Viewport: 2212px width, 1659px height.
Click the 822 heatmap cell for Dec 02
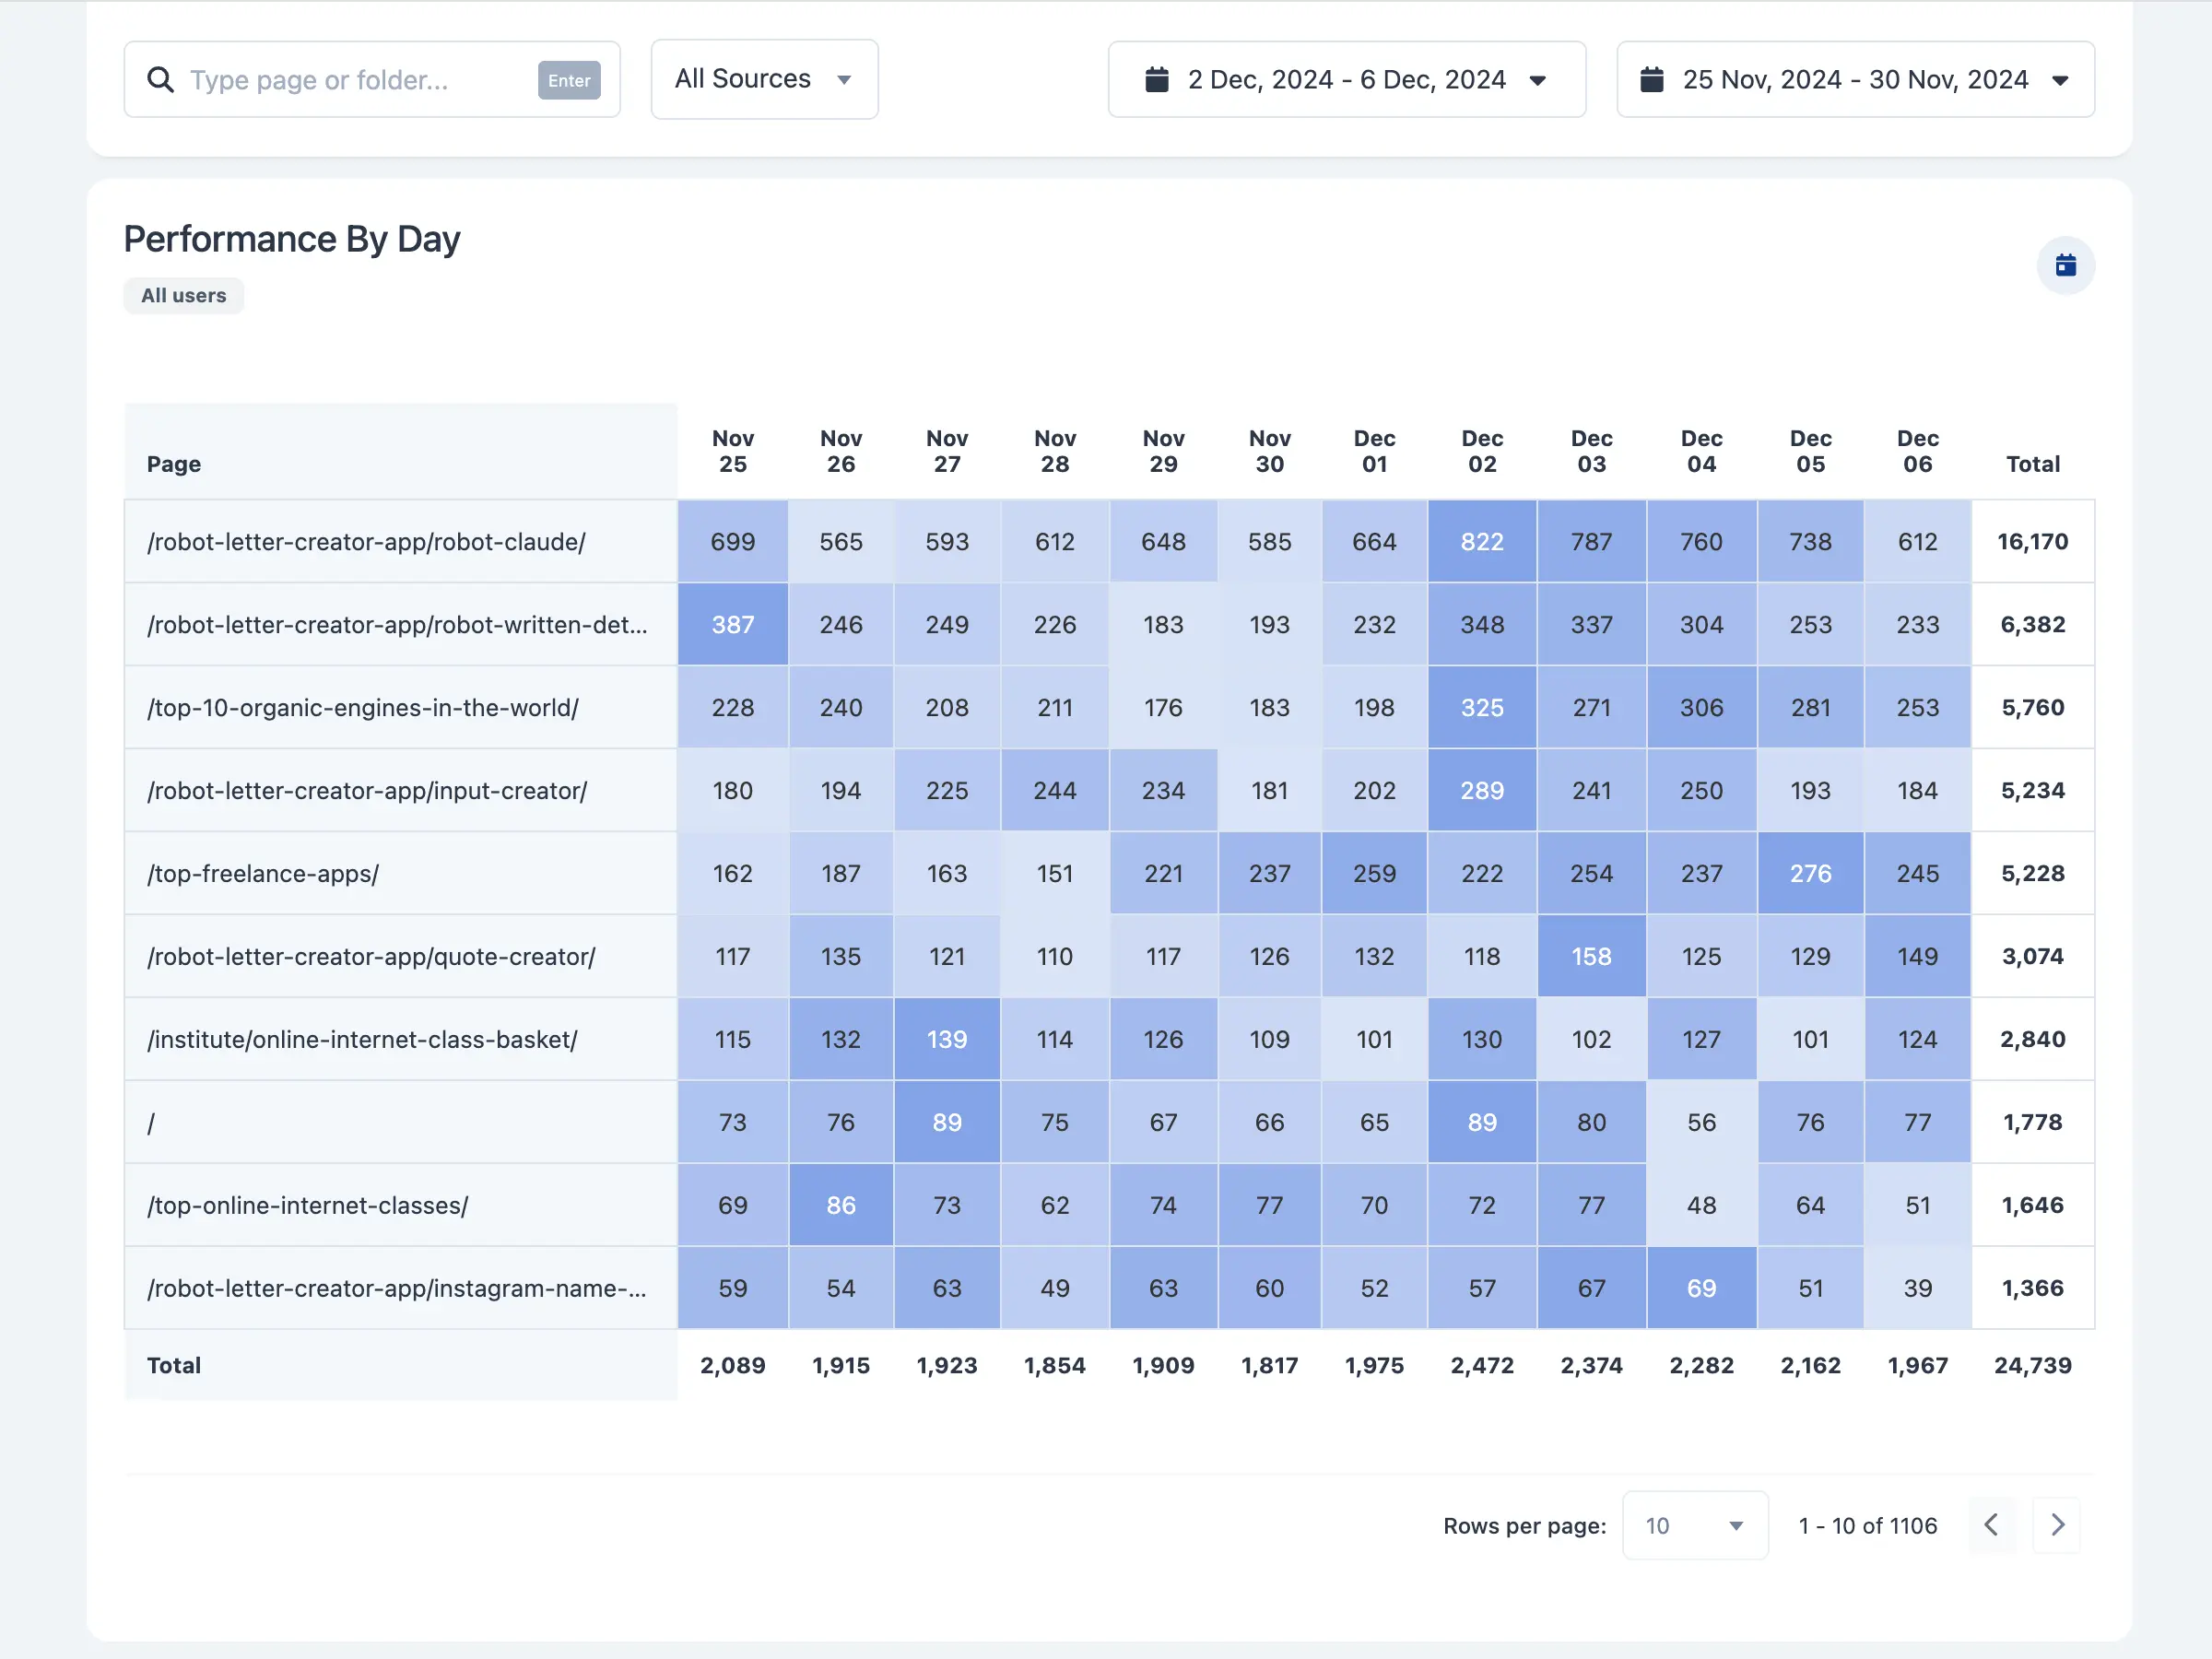[1481, 542]
